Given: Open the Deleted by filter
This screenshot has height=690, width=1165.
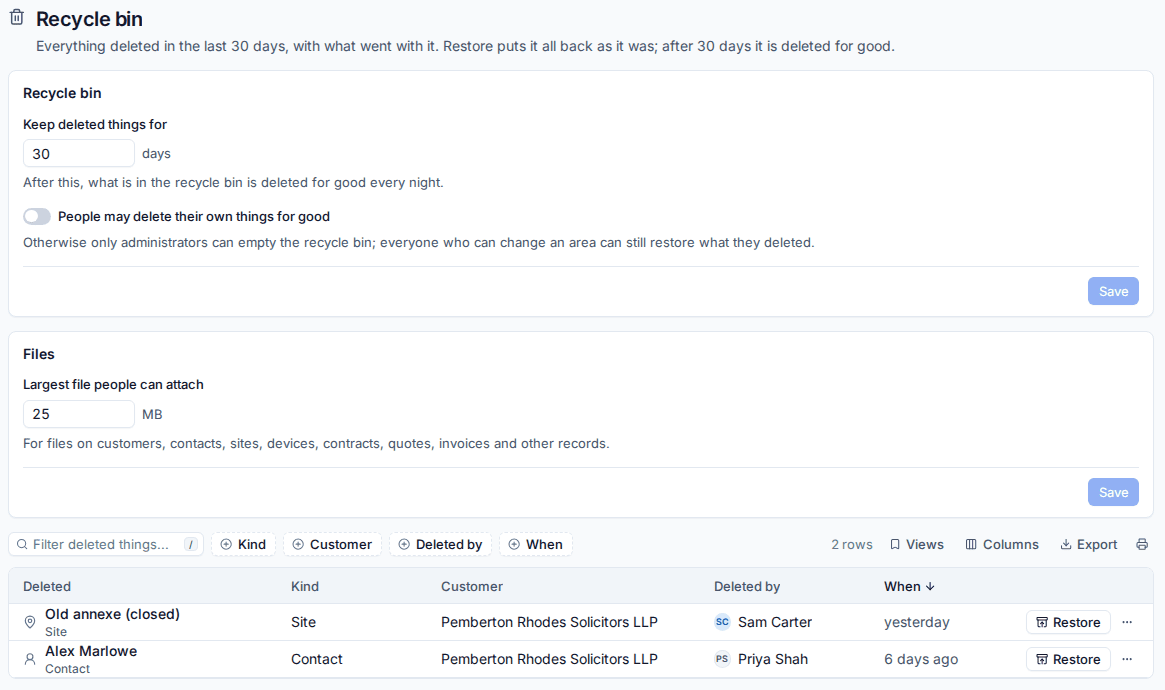Looking at the screenshot, I should coord(441,544).
